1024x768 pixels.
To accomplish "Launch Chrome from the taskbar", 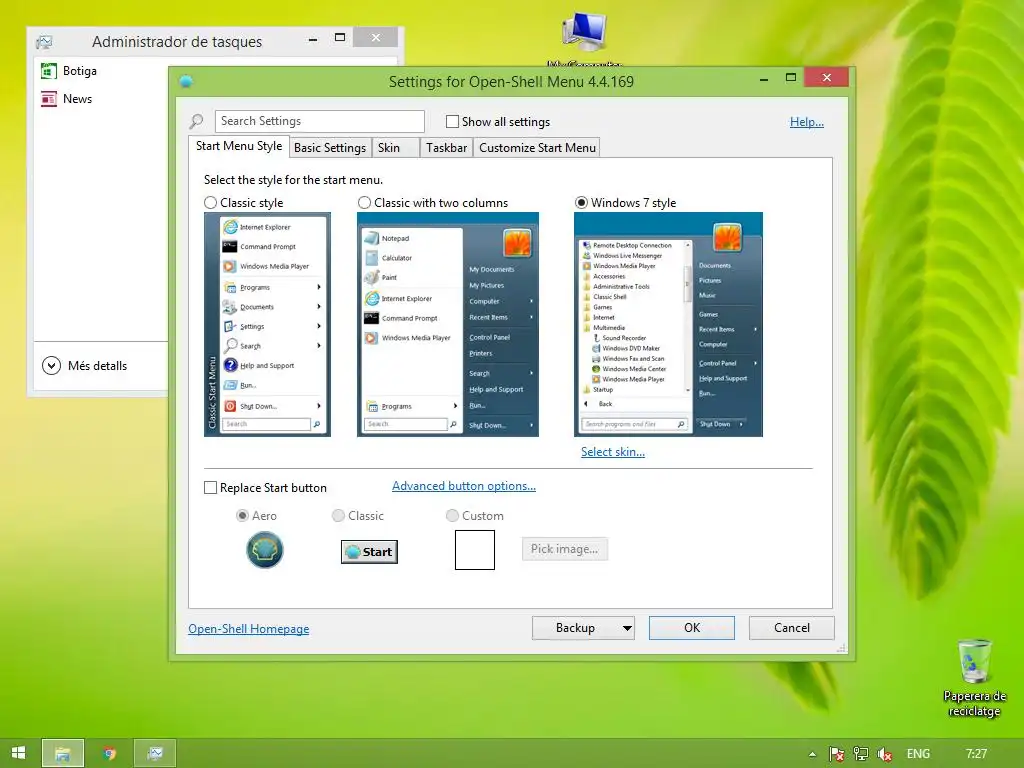I will click(109, 754).
